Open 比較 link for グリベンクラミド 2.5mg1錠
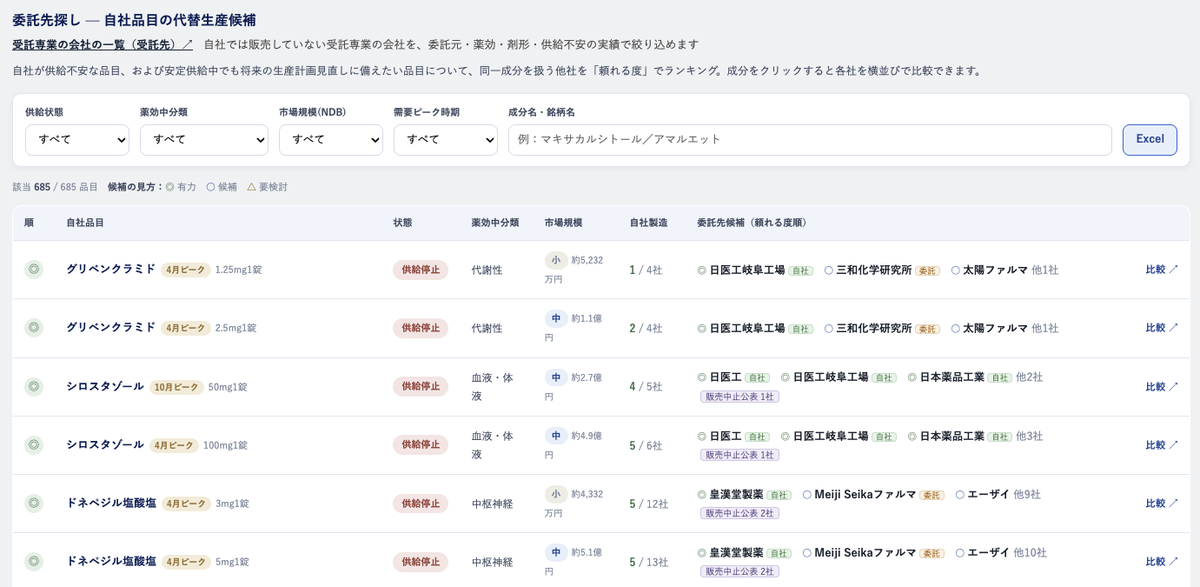Image resolution: width=1200 pixels, height=587 pixels. (x=1162, y=328)
